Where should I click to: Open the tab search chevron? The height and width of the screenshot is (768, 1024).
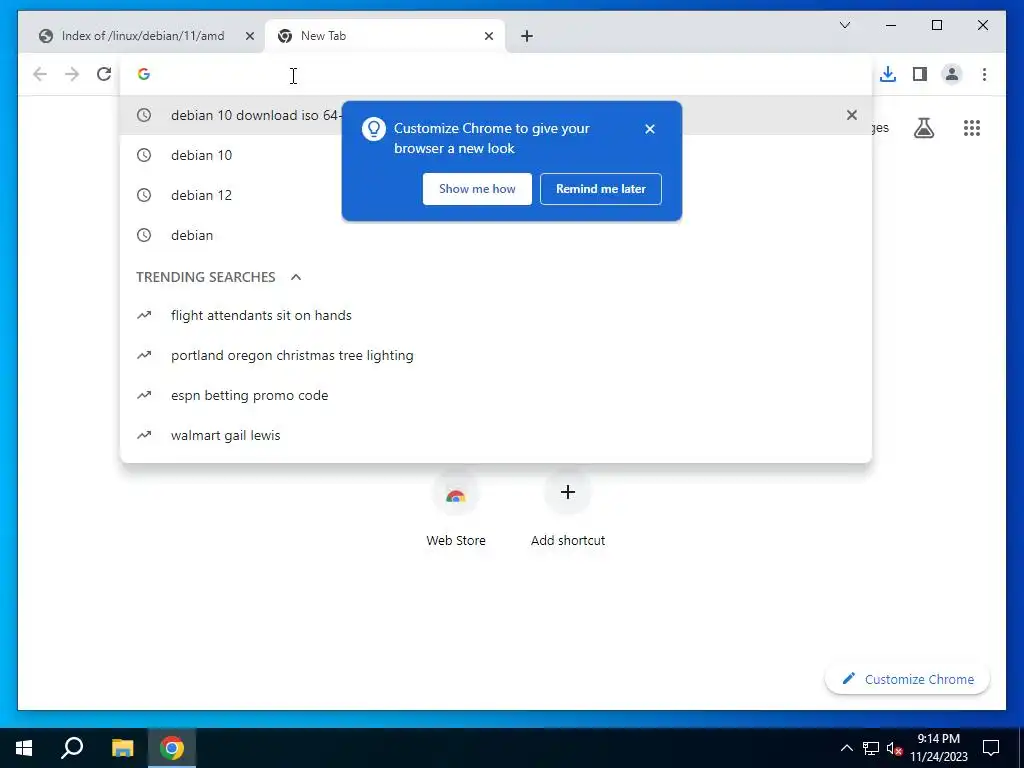coord(844,25)
